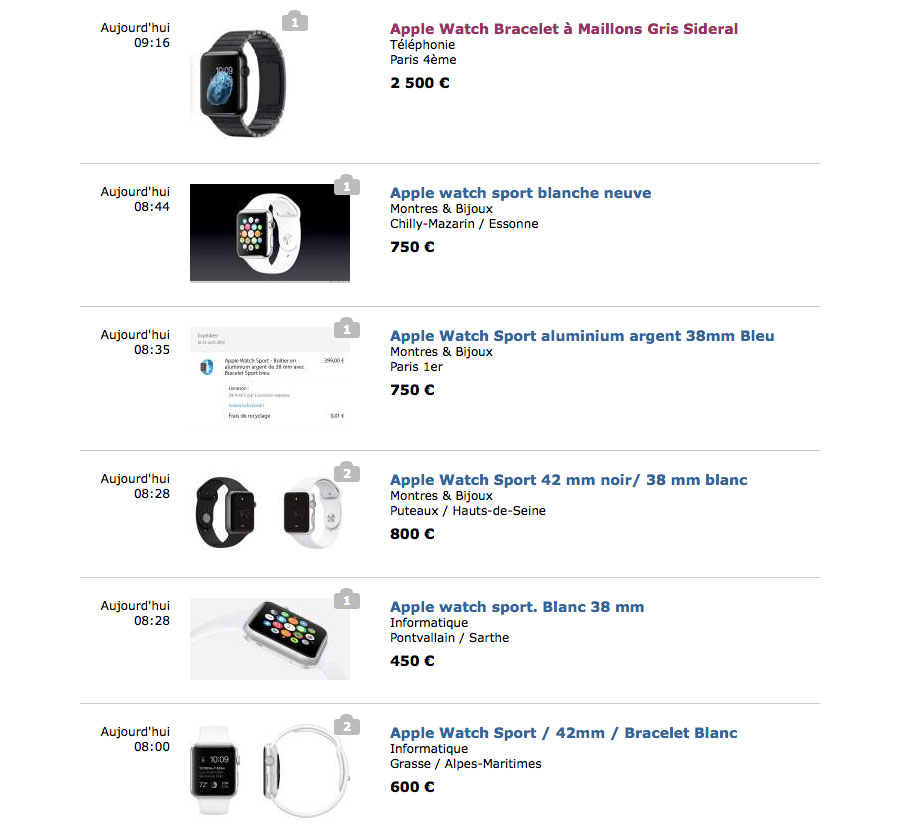The height and width of the screenshot is (828, 900).
Task: Open Apple watch sport blanche neuve listing
Action: pos(521,193)
